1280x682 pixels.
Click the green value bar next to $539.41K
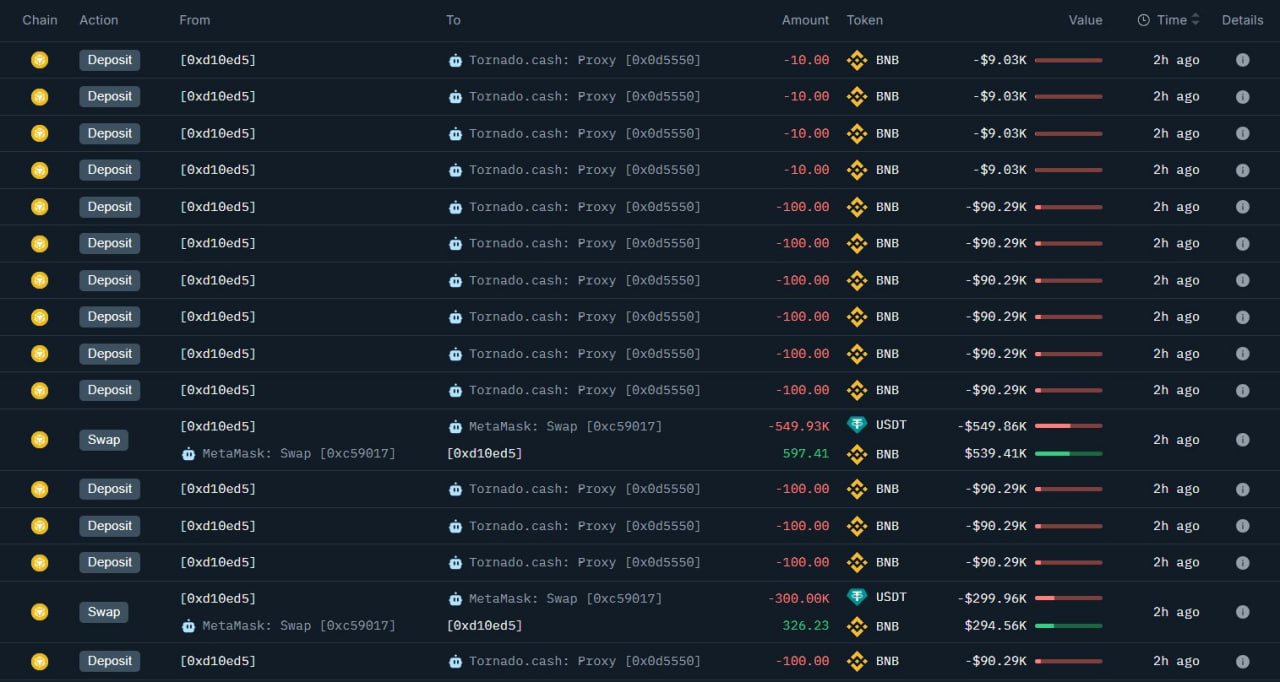[x=1068, y=454]
